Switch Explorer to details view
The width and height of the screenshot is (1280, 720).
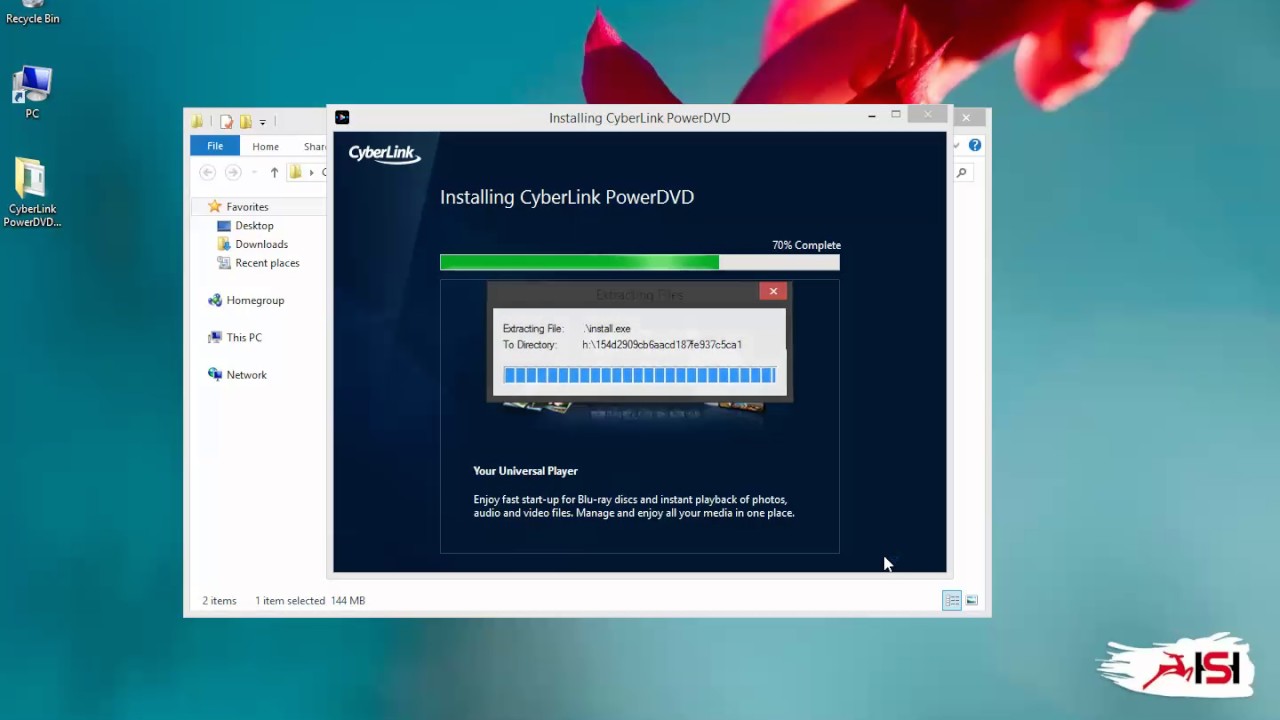[952, 600]
